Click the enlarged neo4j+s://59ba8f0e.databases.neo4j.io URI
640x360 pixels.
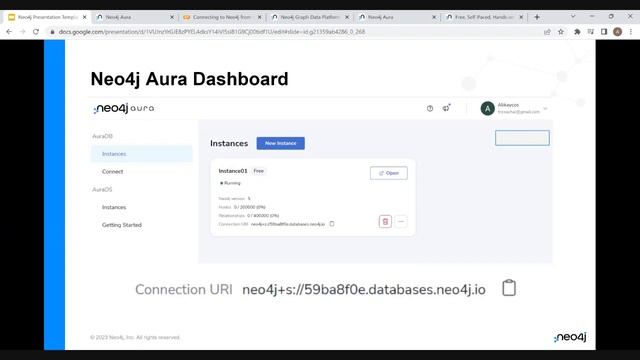364,289
